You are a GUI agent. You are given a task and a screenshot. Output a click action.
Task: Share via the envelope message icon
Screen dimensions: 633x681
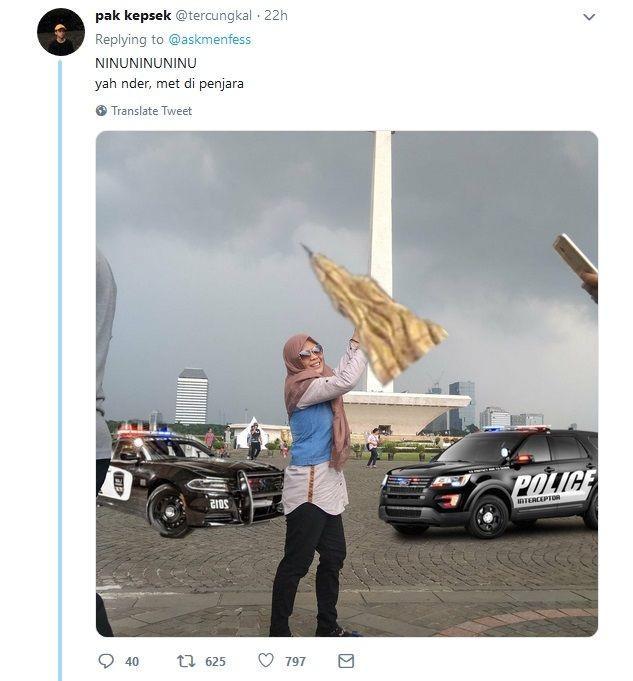tap(346, 661)
